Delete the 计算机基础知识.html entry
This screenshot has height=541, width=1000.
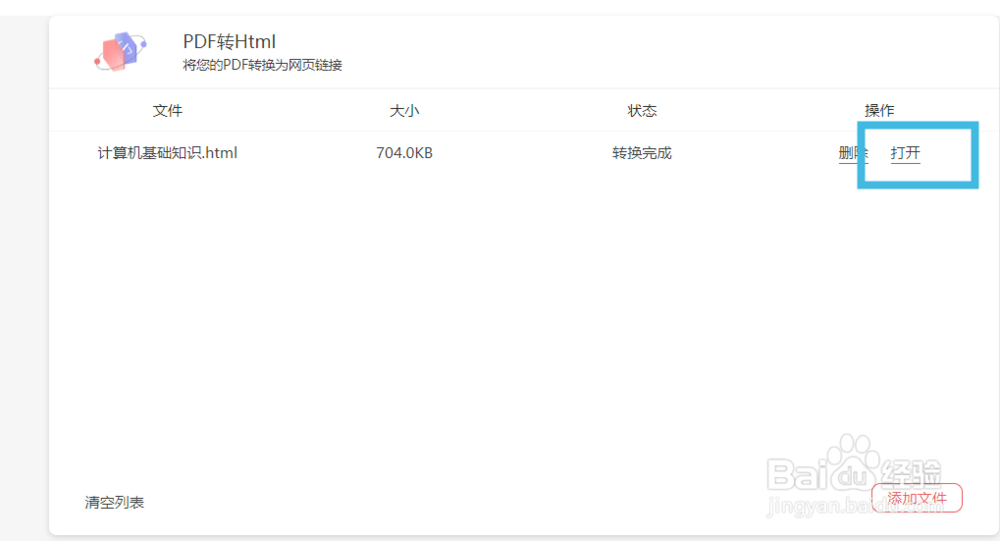pyautogui.click(x=851, y=154)
